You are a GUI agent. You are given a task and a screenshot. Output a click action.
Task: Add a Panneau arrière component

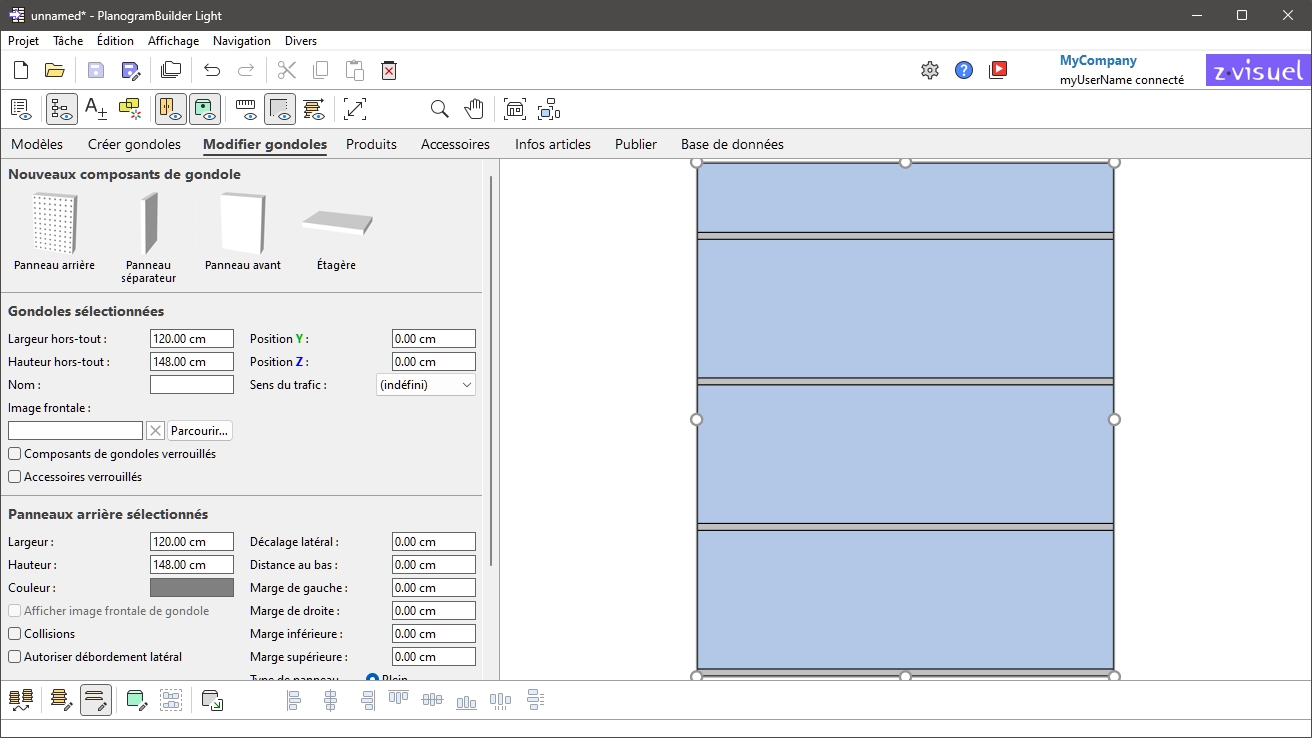tap(54, 232)
